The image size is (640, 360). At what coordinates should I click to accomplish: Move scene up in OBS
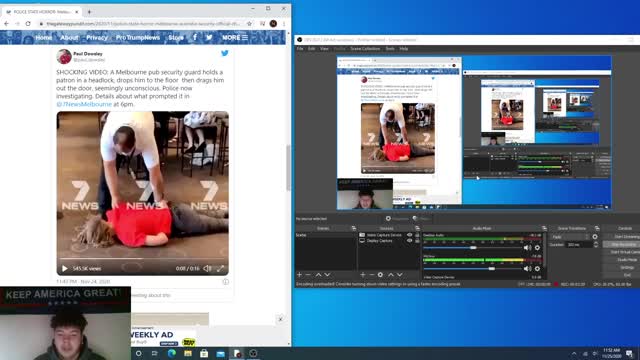(318, 275)
